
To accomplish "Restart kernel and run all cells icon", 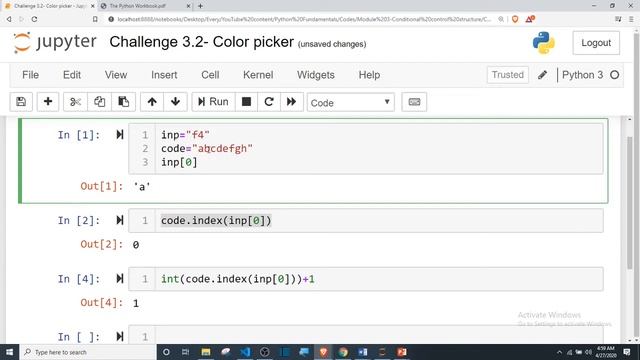I will (x=291, y=102).
